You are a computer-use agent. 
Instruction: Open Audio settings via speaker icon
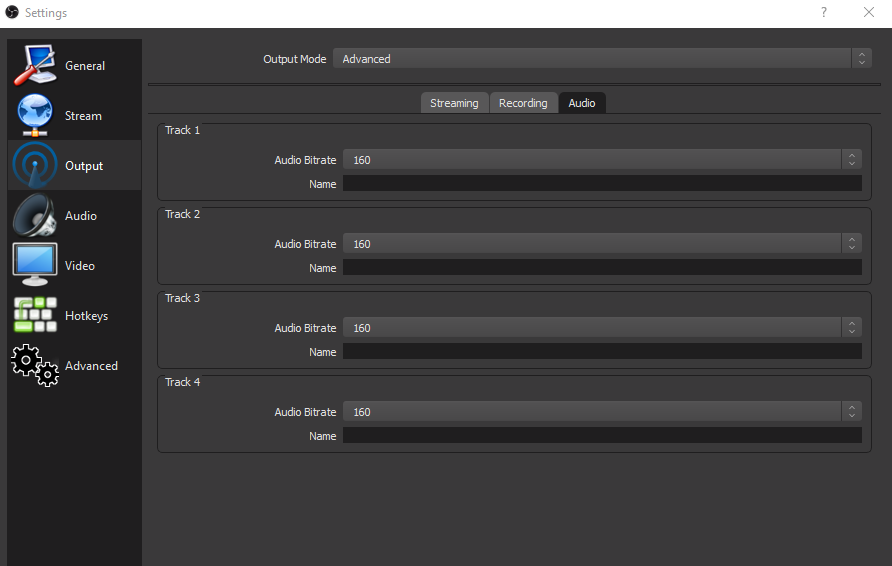35,215
